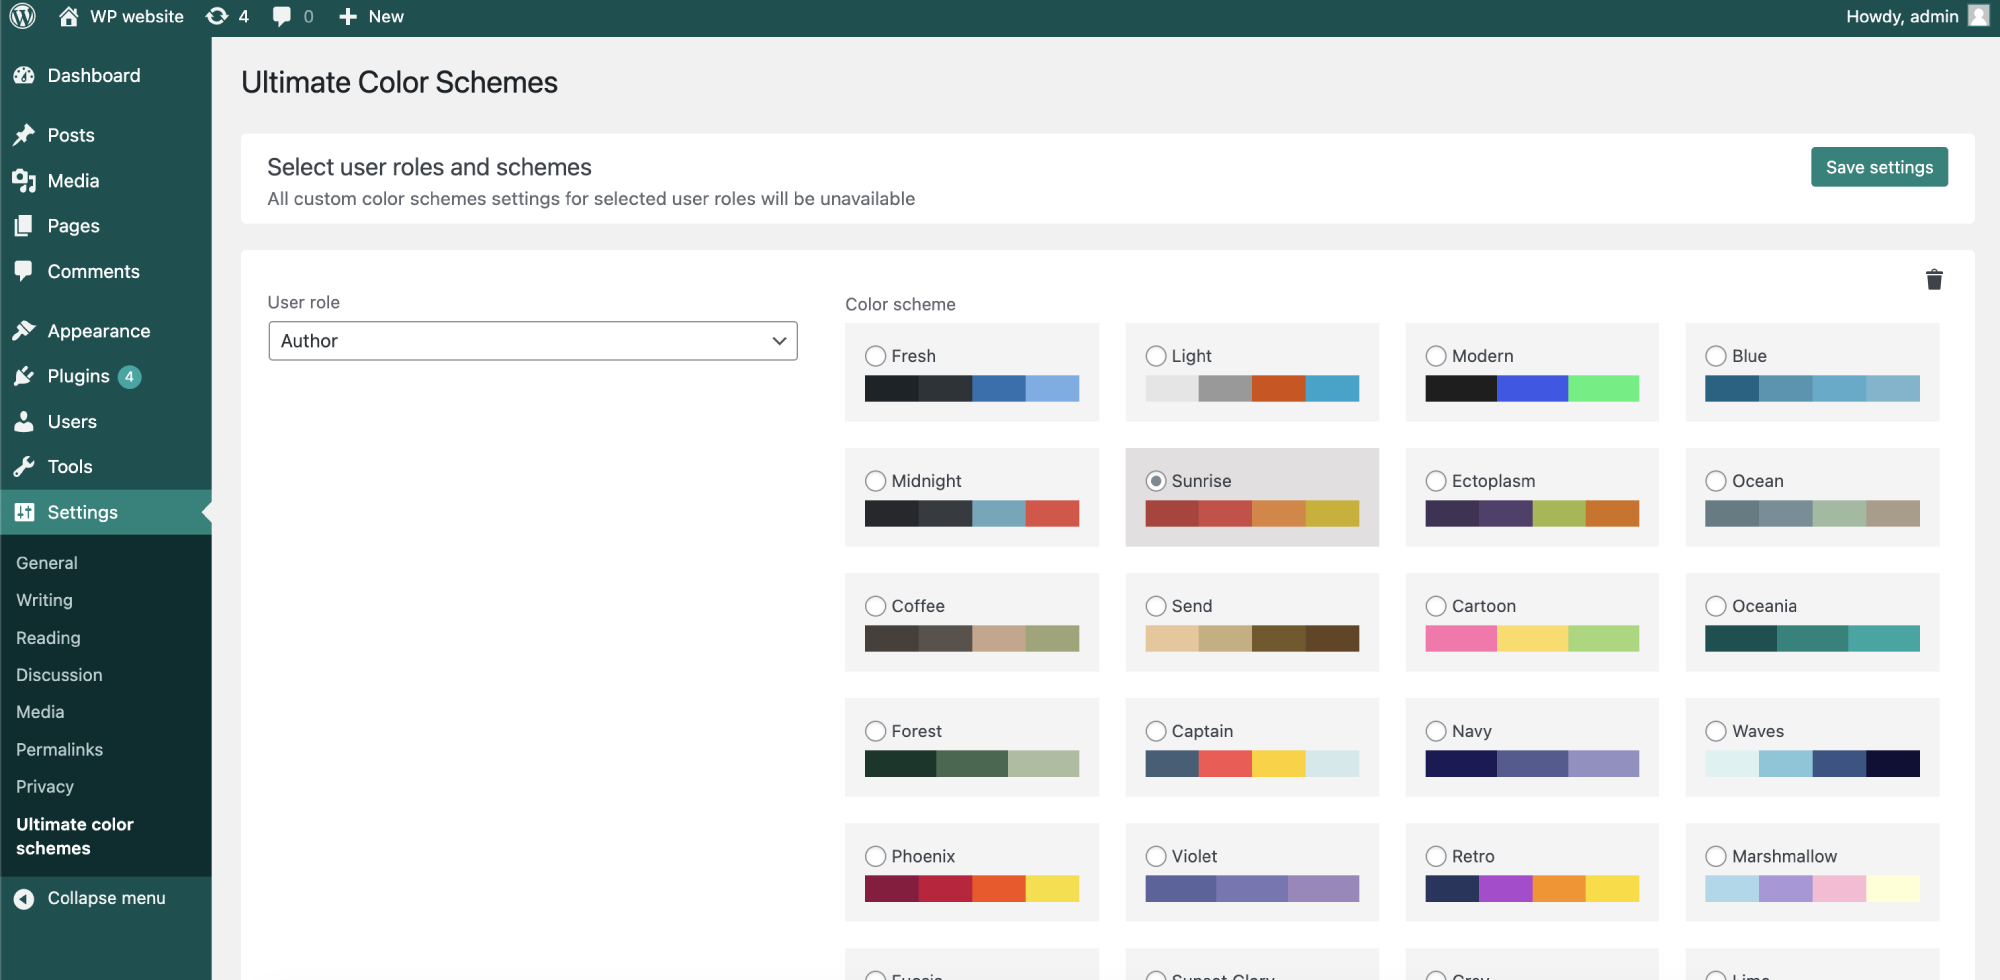Click the Phoenix scheme color swatch strip

pyautogui.click(x=971, y=888)
